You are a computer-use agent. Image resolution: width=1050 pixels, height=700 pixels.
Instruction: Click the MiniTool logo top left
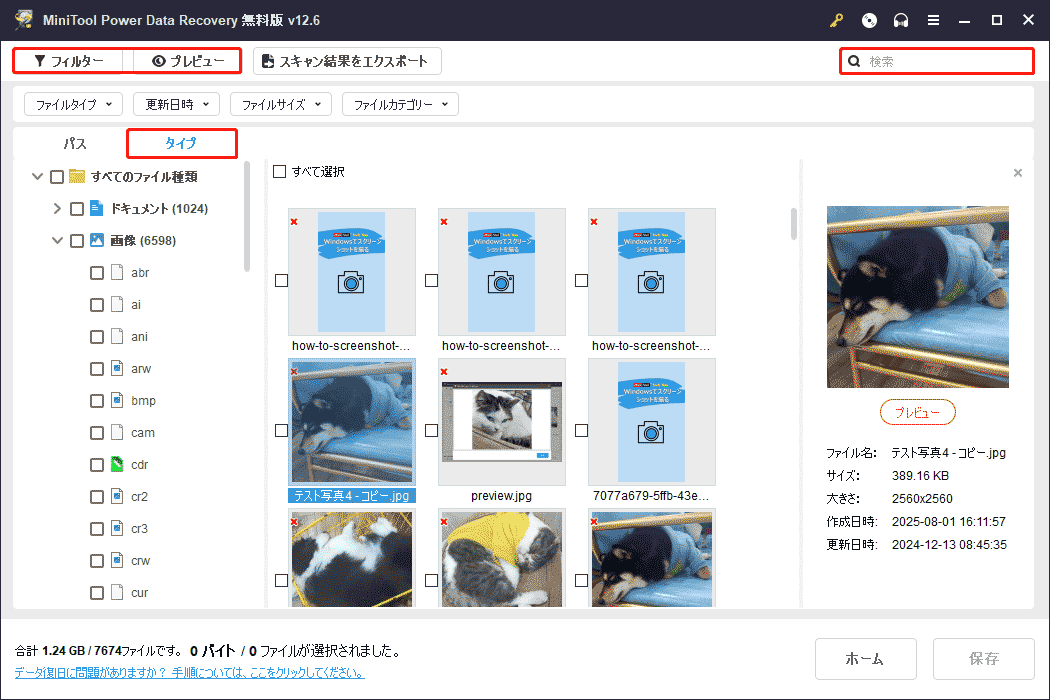tap(22, 19)
